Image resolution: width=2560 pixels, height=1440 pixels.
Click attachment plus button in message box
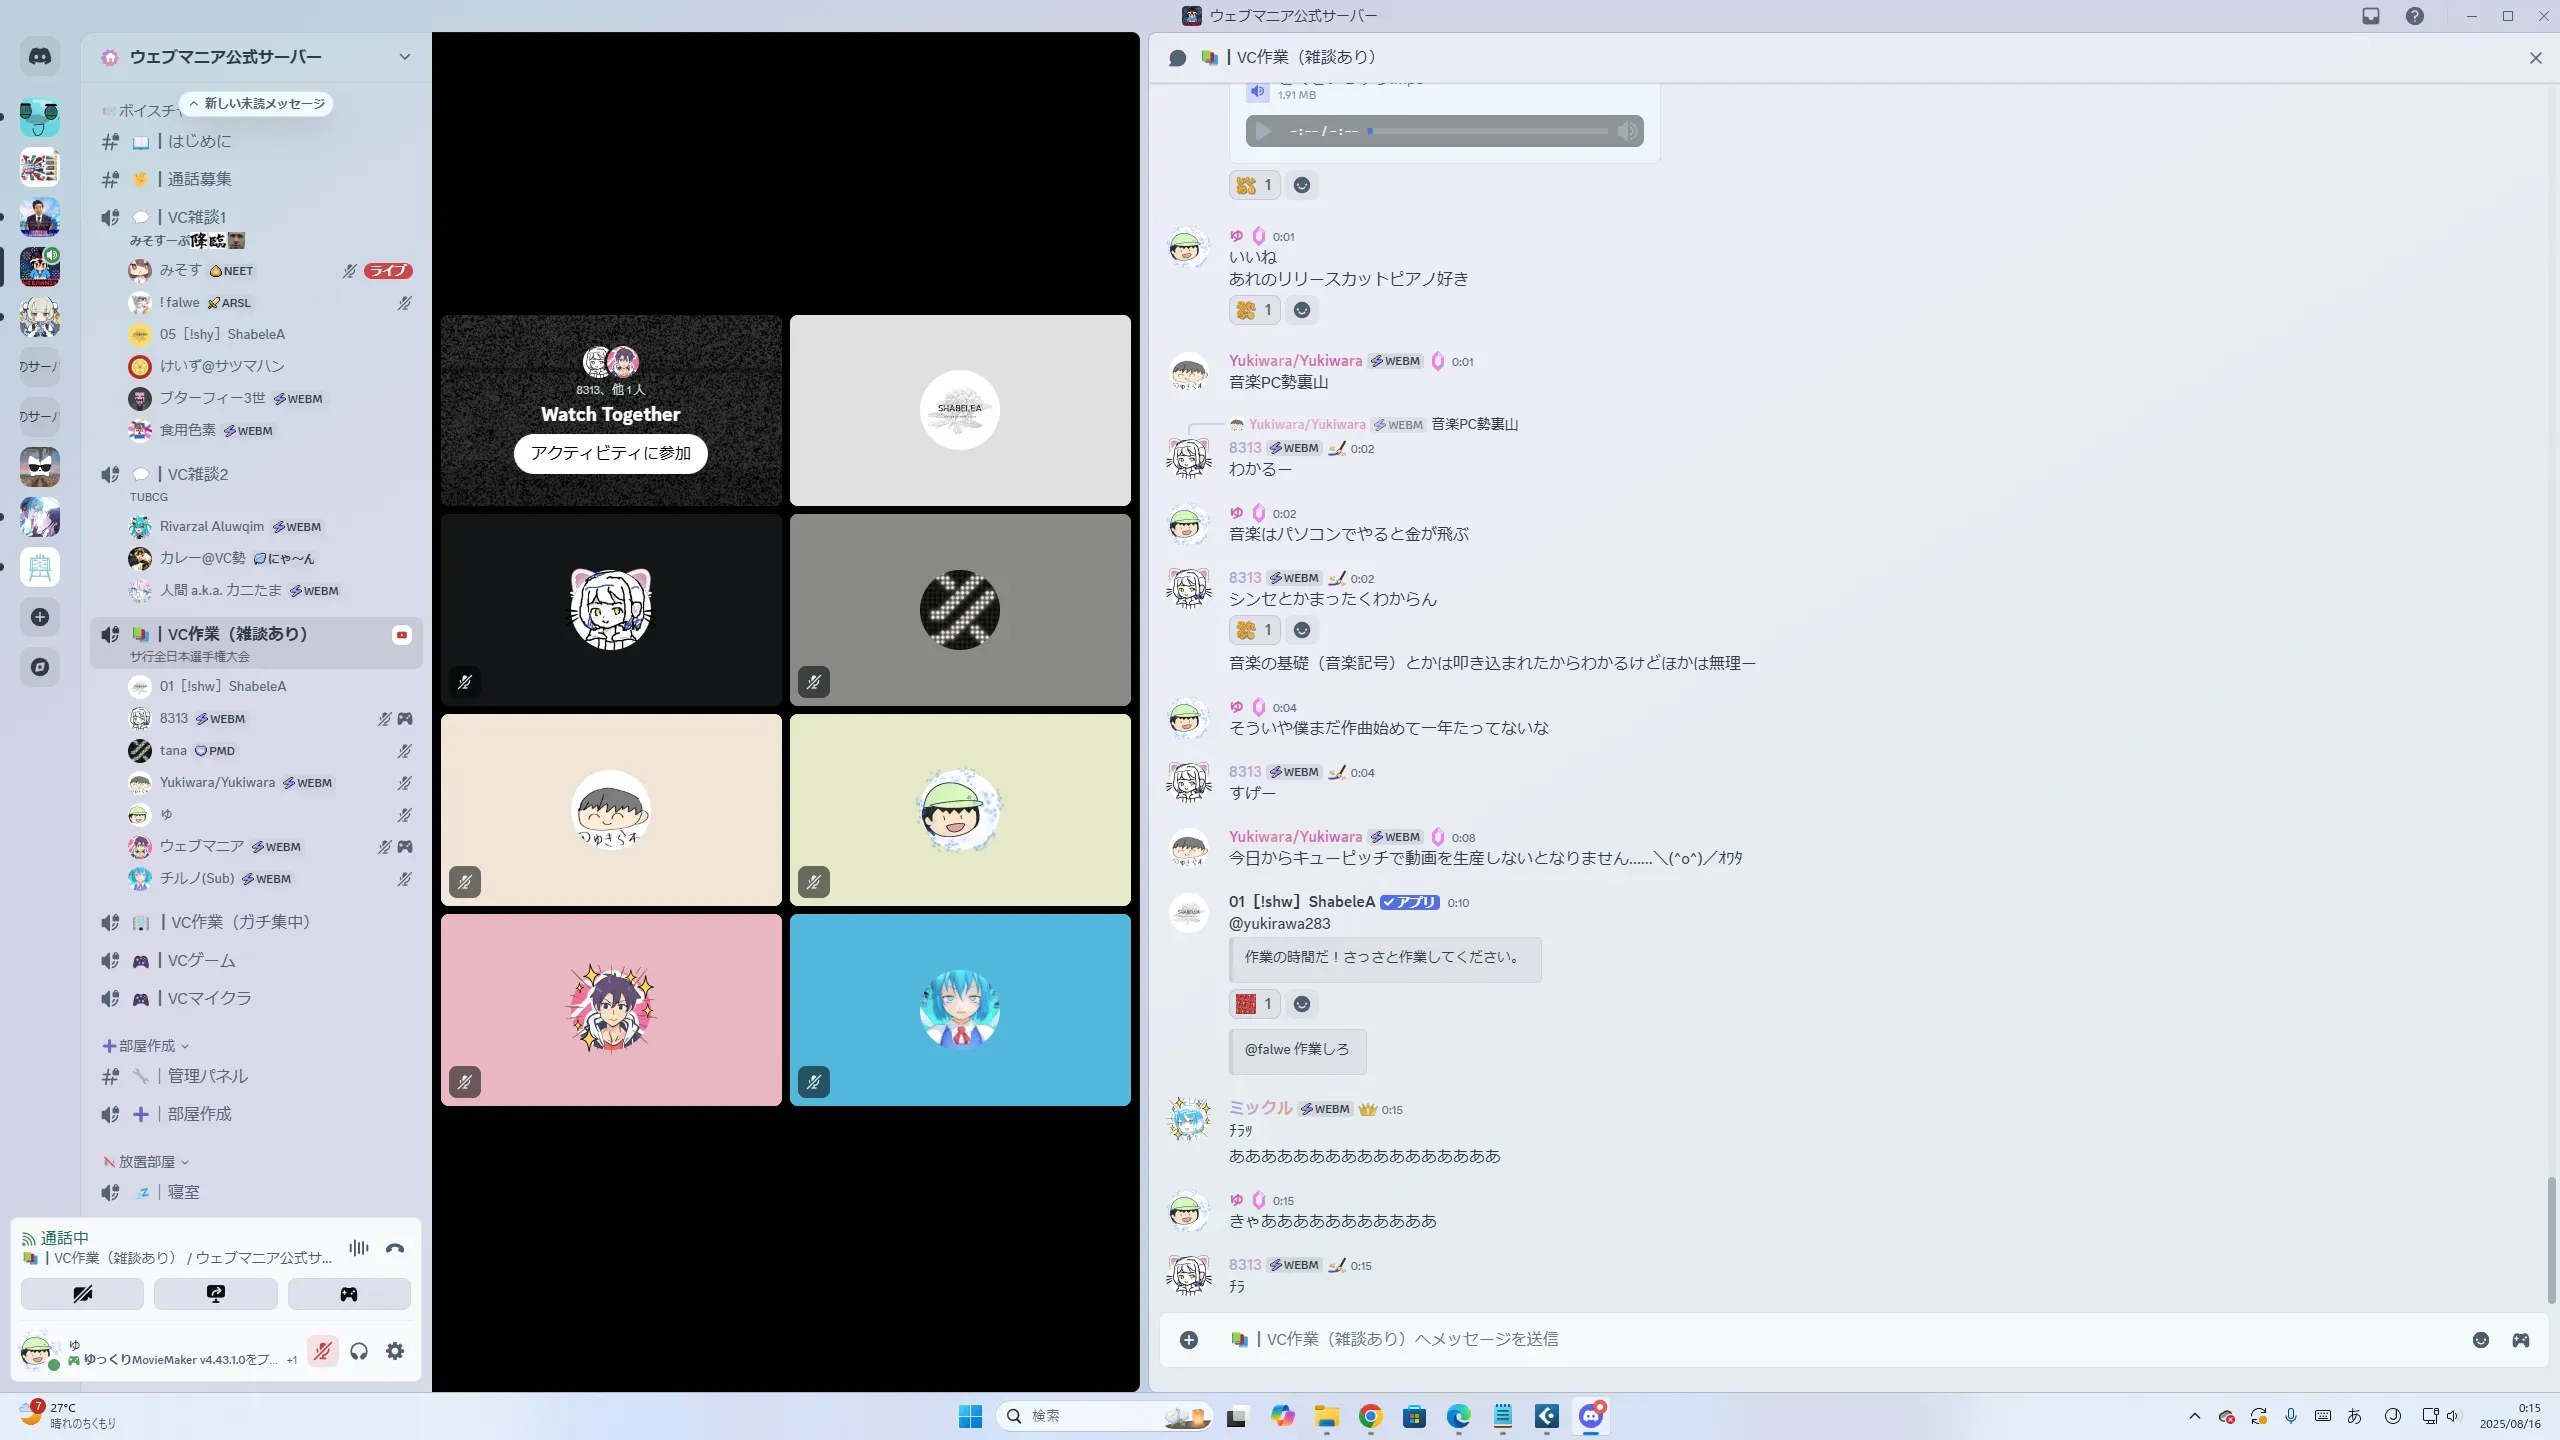[1189, 1340]
